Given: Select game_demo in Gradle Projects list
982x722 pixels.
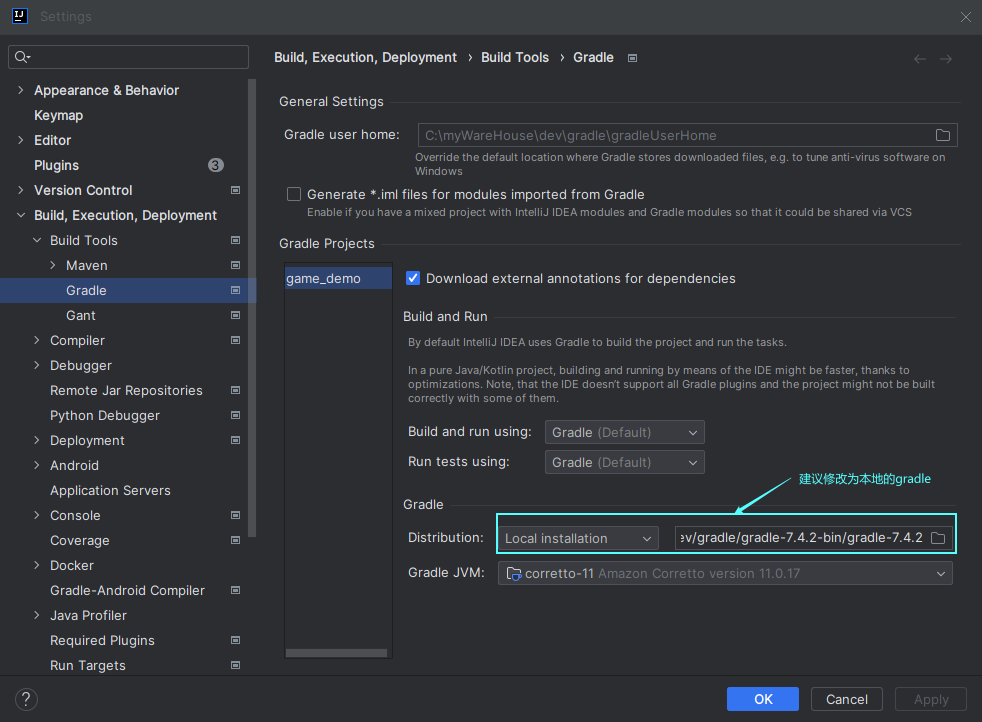Looking at the screenshot, I should pyautogui.click(x=323, y=279).
